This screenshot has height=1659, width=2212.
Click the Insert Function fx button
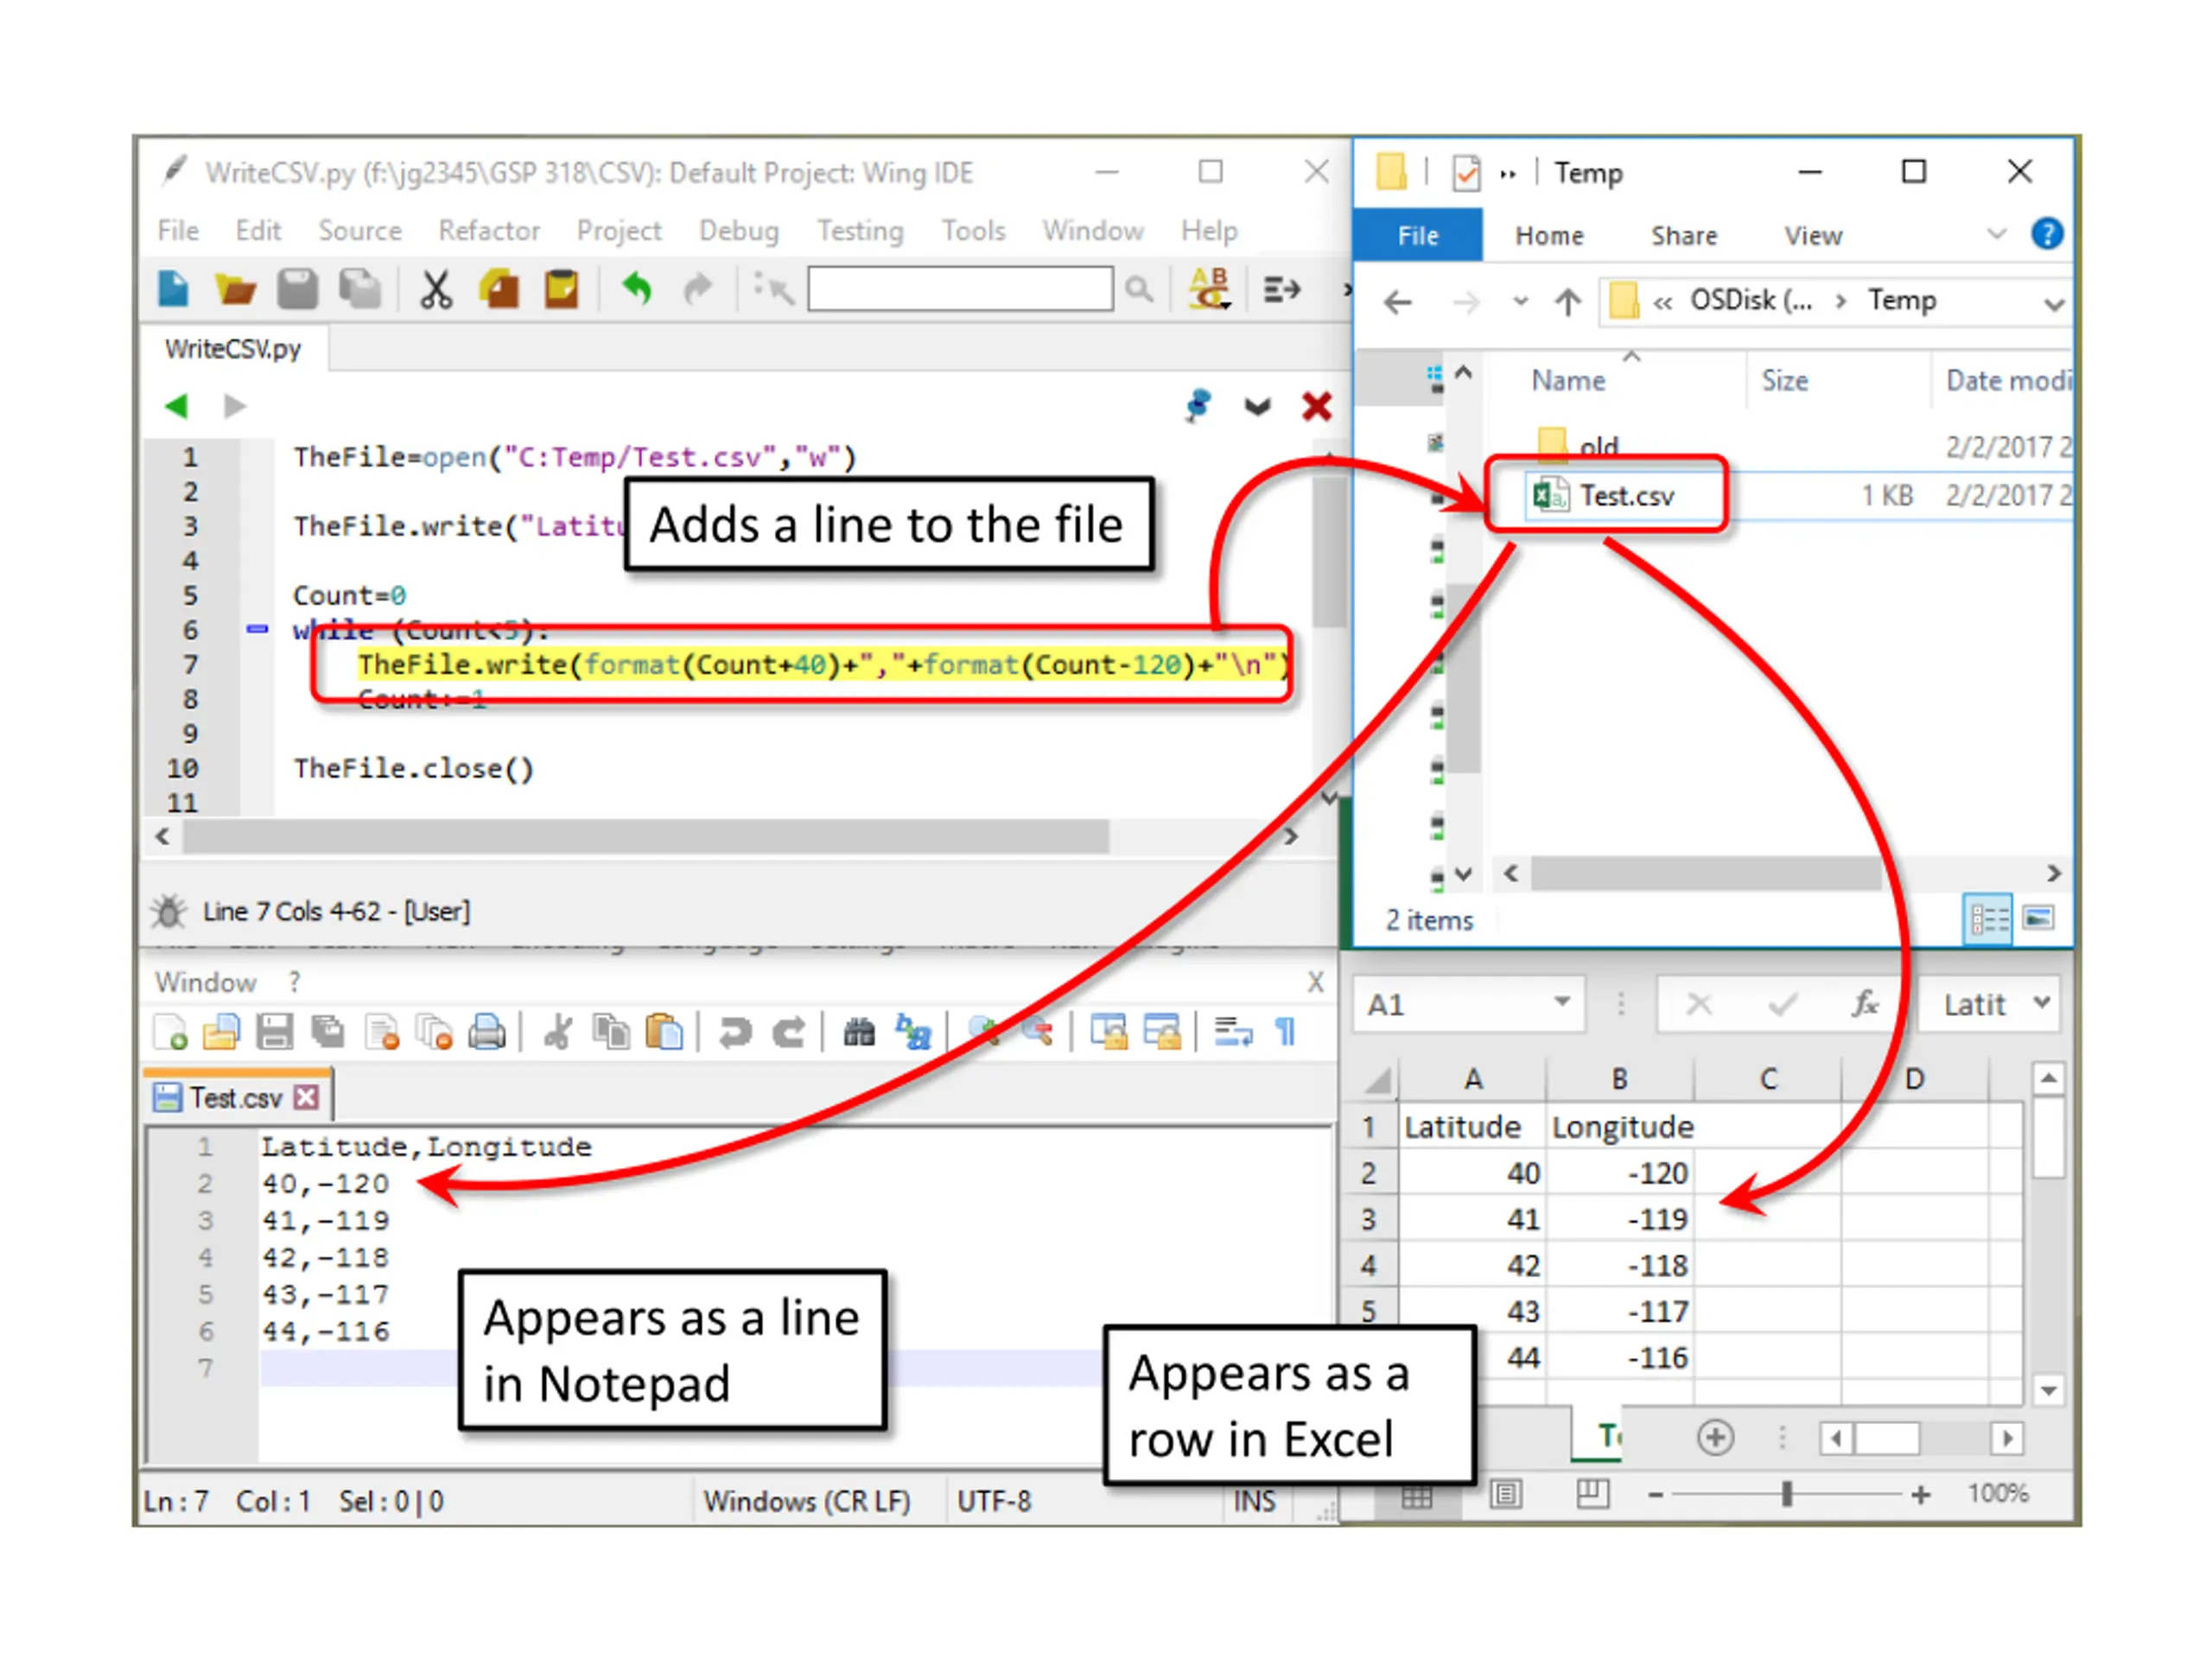[1864, 1003]
